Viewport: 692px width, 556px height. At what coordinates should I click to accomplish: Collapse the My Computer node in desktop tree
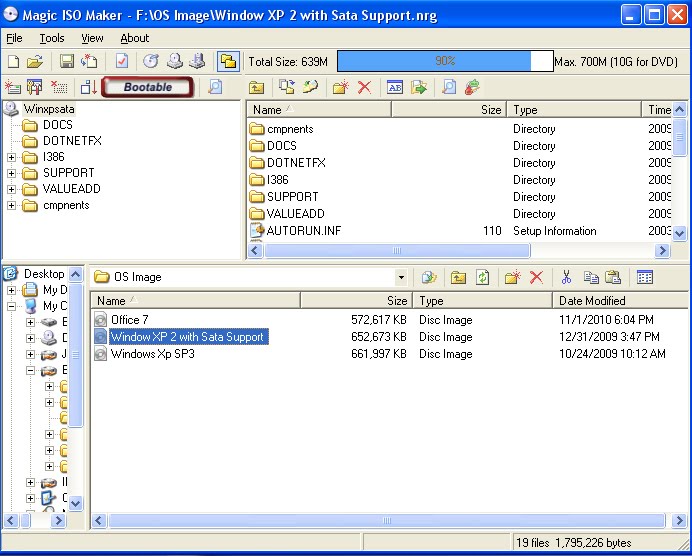[x=11, y=306]
